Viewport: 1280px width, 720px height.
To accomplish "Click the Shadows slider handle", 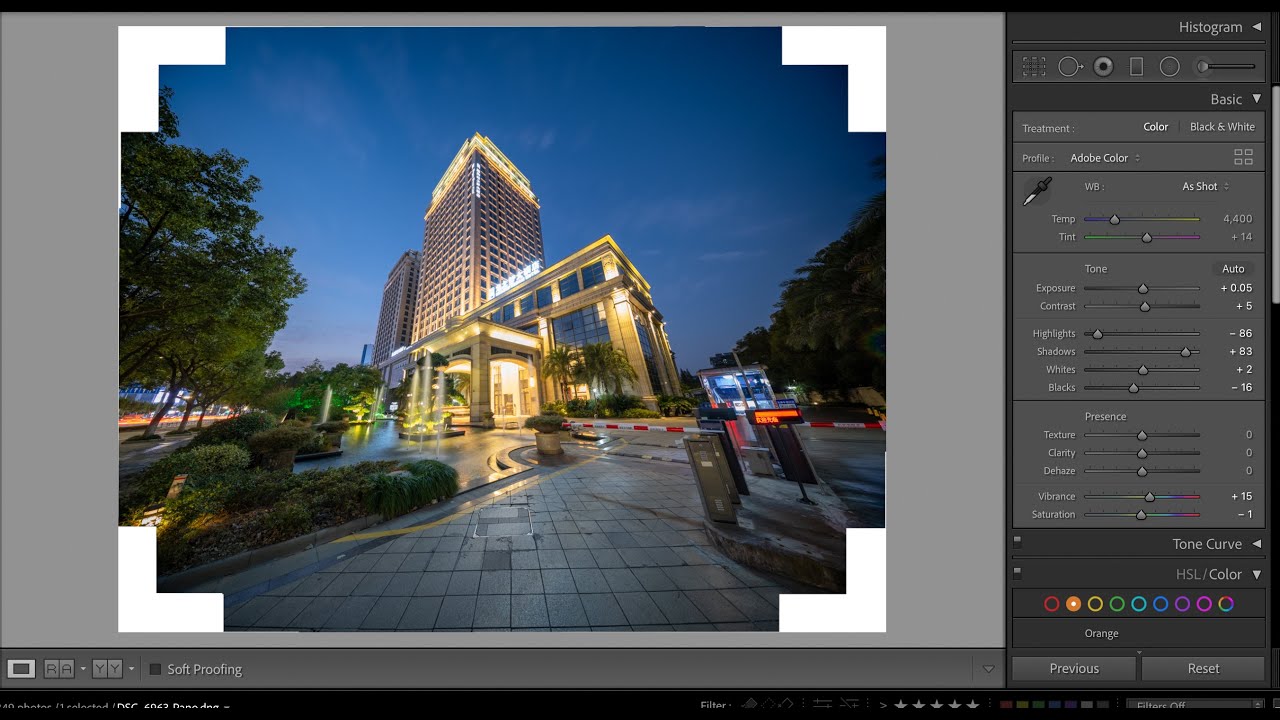I will pyautogui.click(x=1186, y=352).
